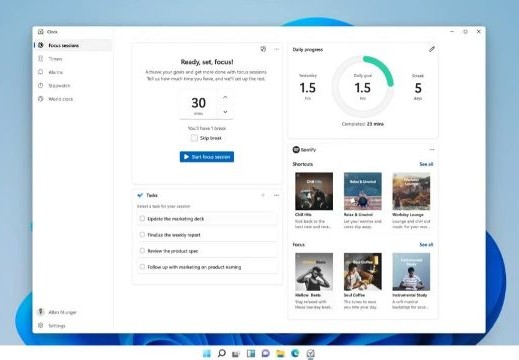The image size is (519, 360).
Task: Click the Yesterday 1.5 hours value
Action: [307, 88]
